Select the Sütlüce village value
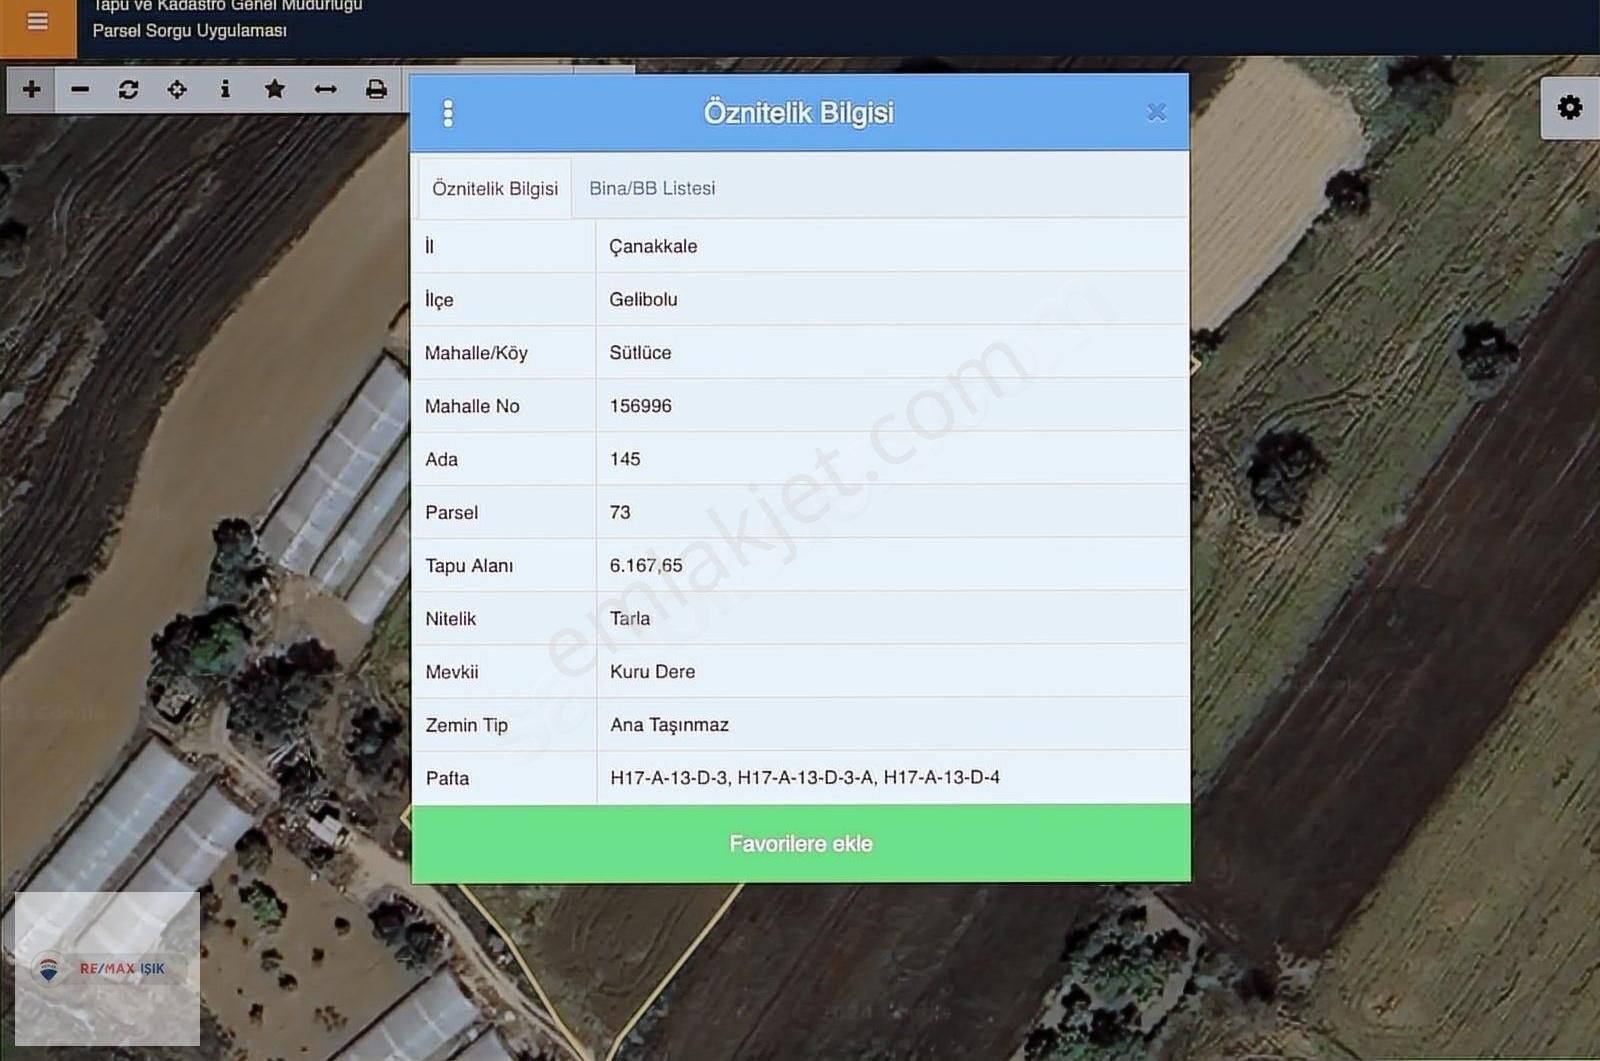1600x1061 pixels. (640, 352)
